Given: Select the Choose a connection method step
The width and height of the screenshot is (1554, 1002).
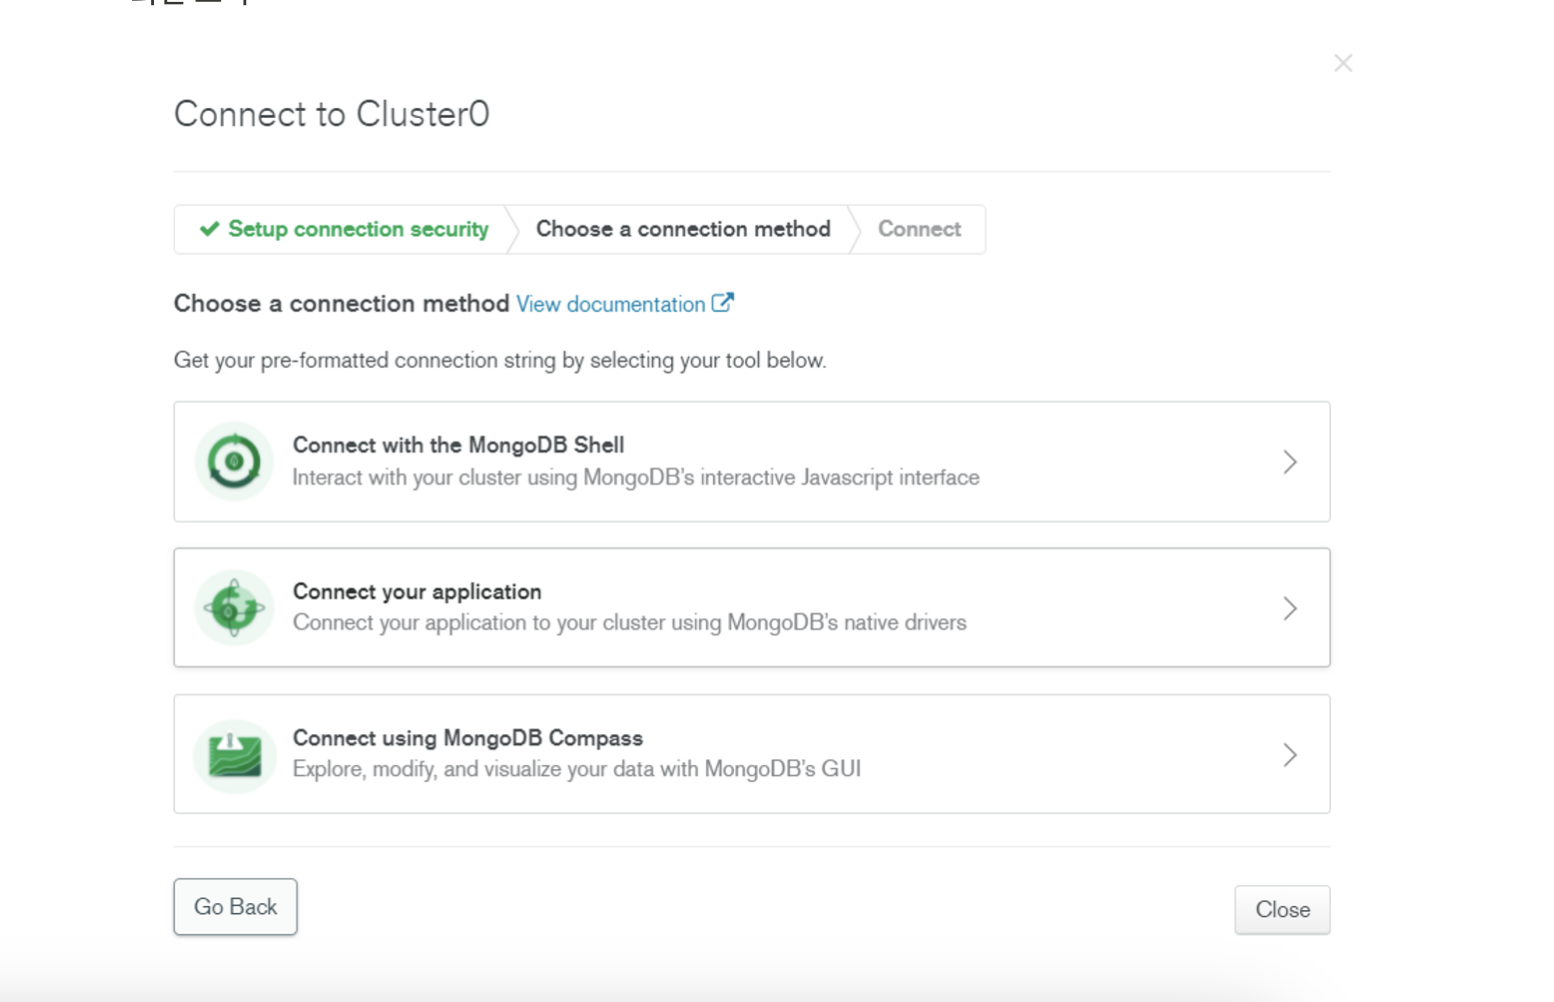Looking at the screenshot, I should pos(683,229).
